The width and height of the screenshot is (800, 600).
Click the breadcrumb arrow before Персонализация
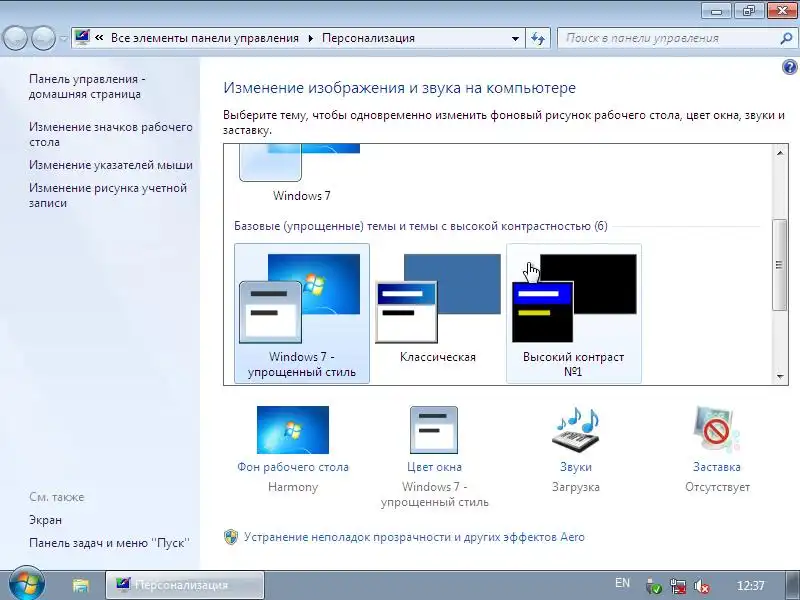[310, 38]
